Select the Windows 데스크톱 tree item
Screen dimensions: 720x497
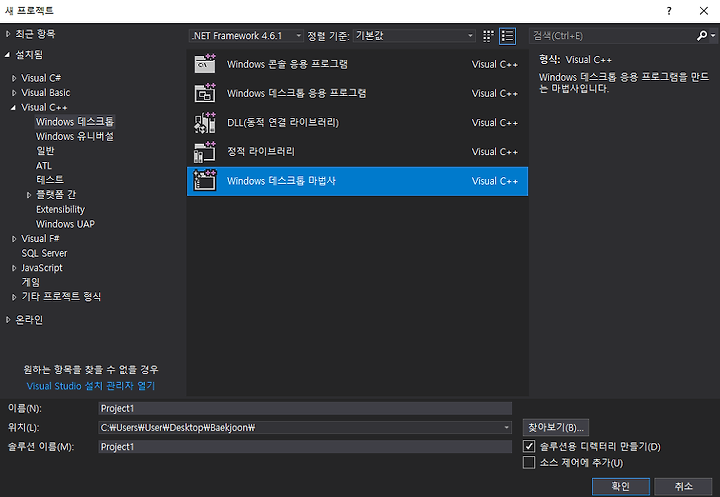(75, 122)
